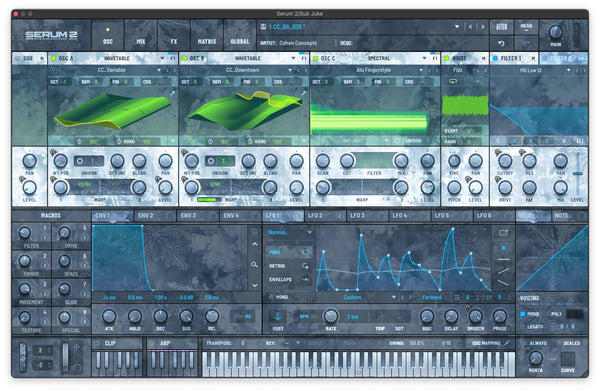600x391 pixels.
Task: Click the LFO export shape icon
Action: click(503, 232)
